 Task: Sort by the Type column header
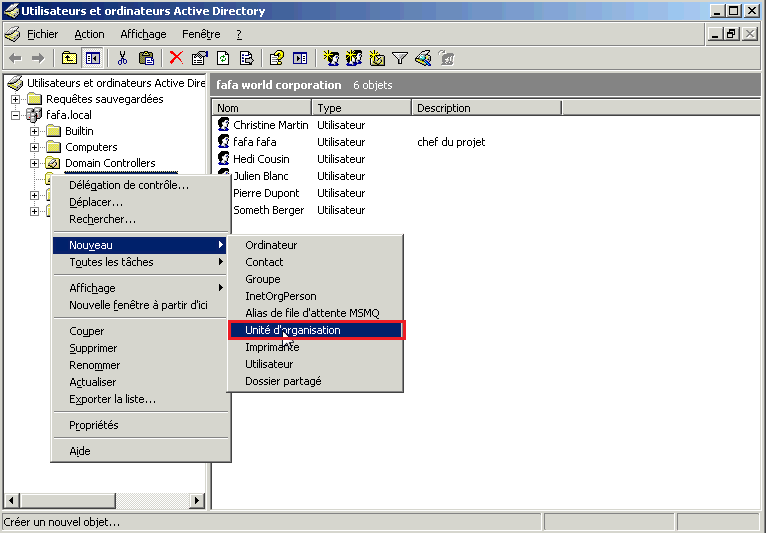(x=362, y=107)
